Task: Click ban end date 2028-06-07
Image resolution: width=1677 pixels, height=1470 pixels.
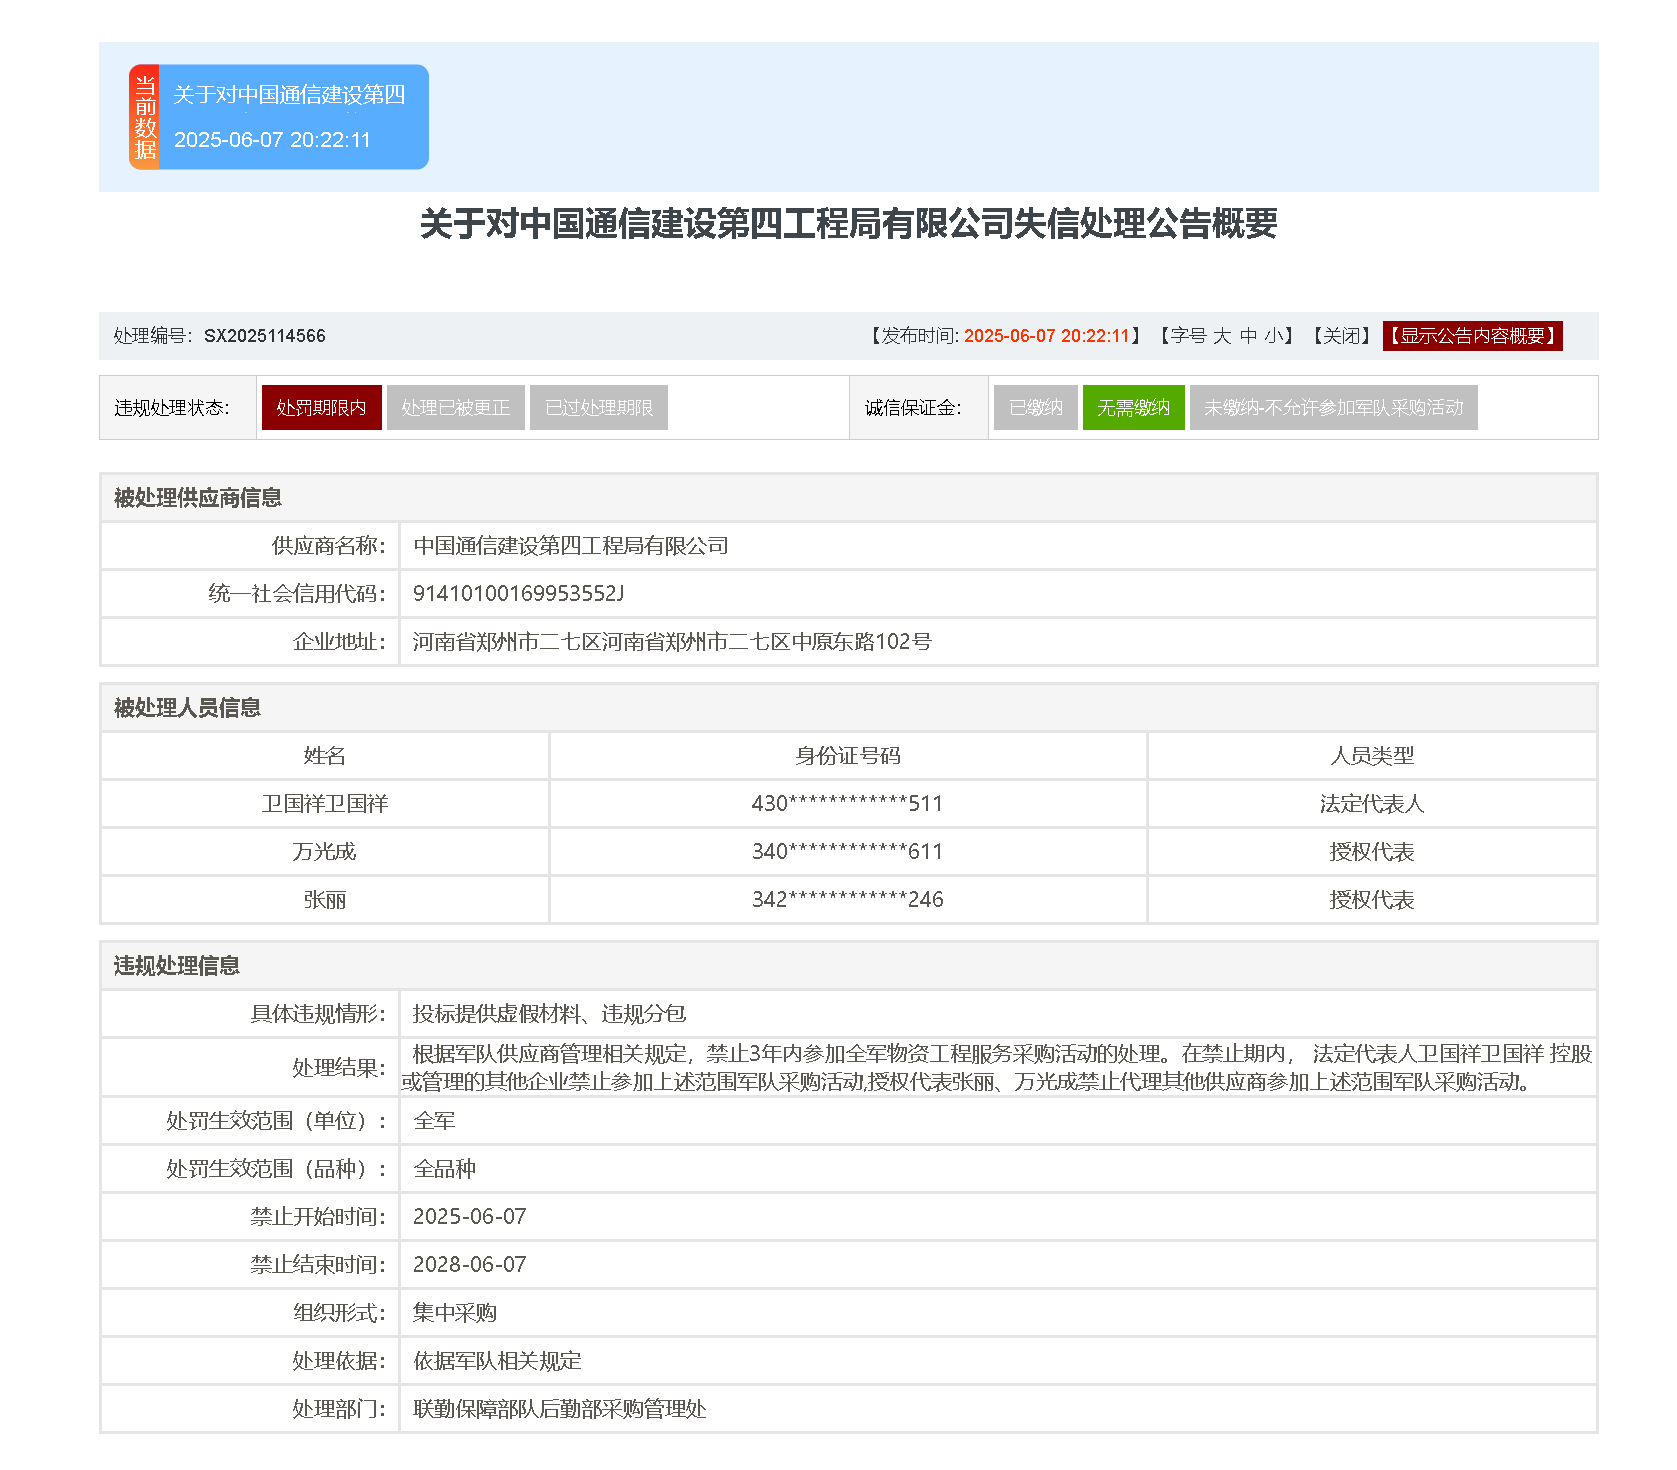Action: click(x=470, y=1265)
